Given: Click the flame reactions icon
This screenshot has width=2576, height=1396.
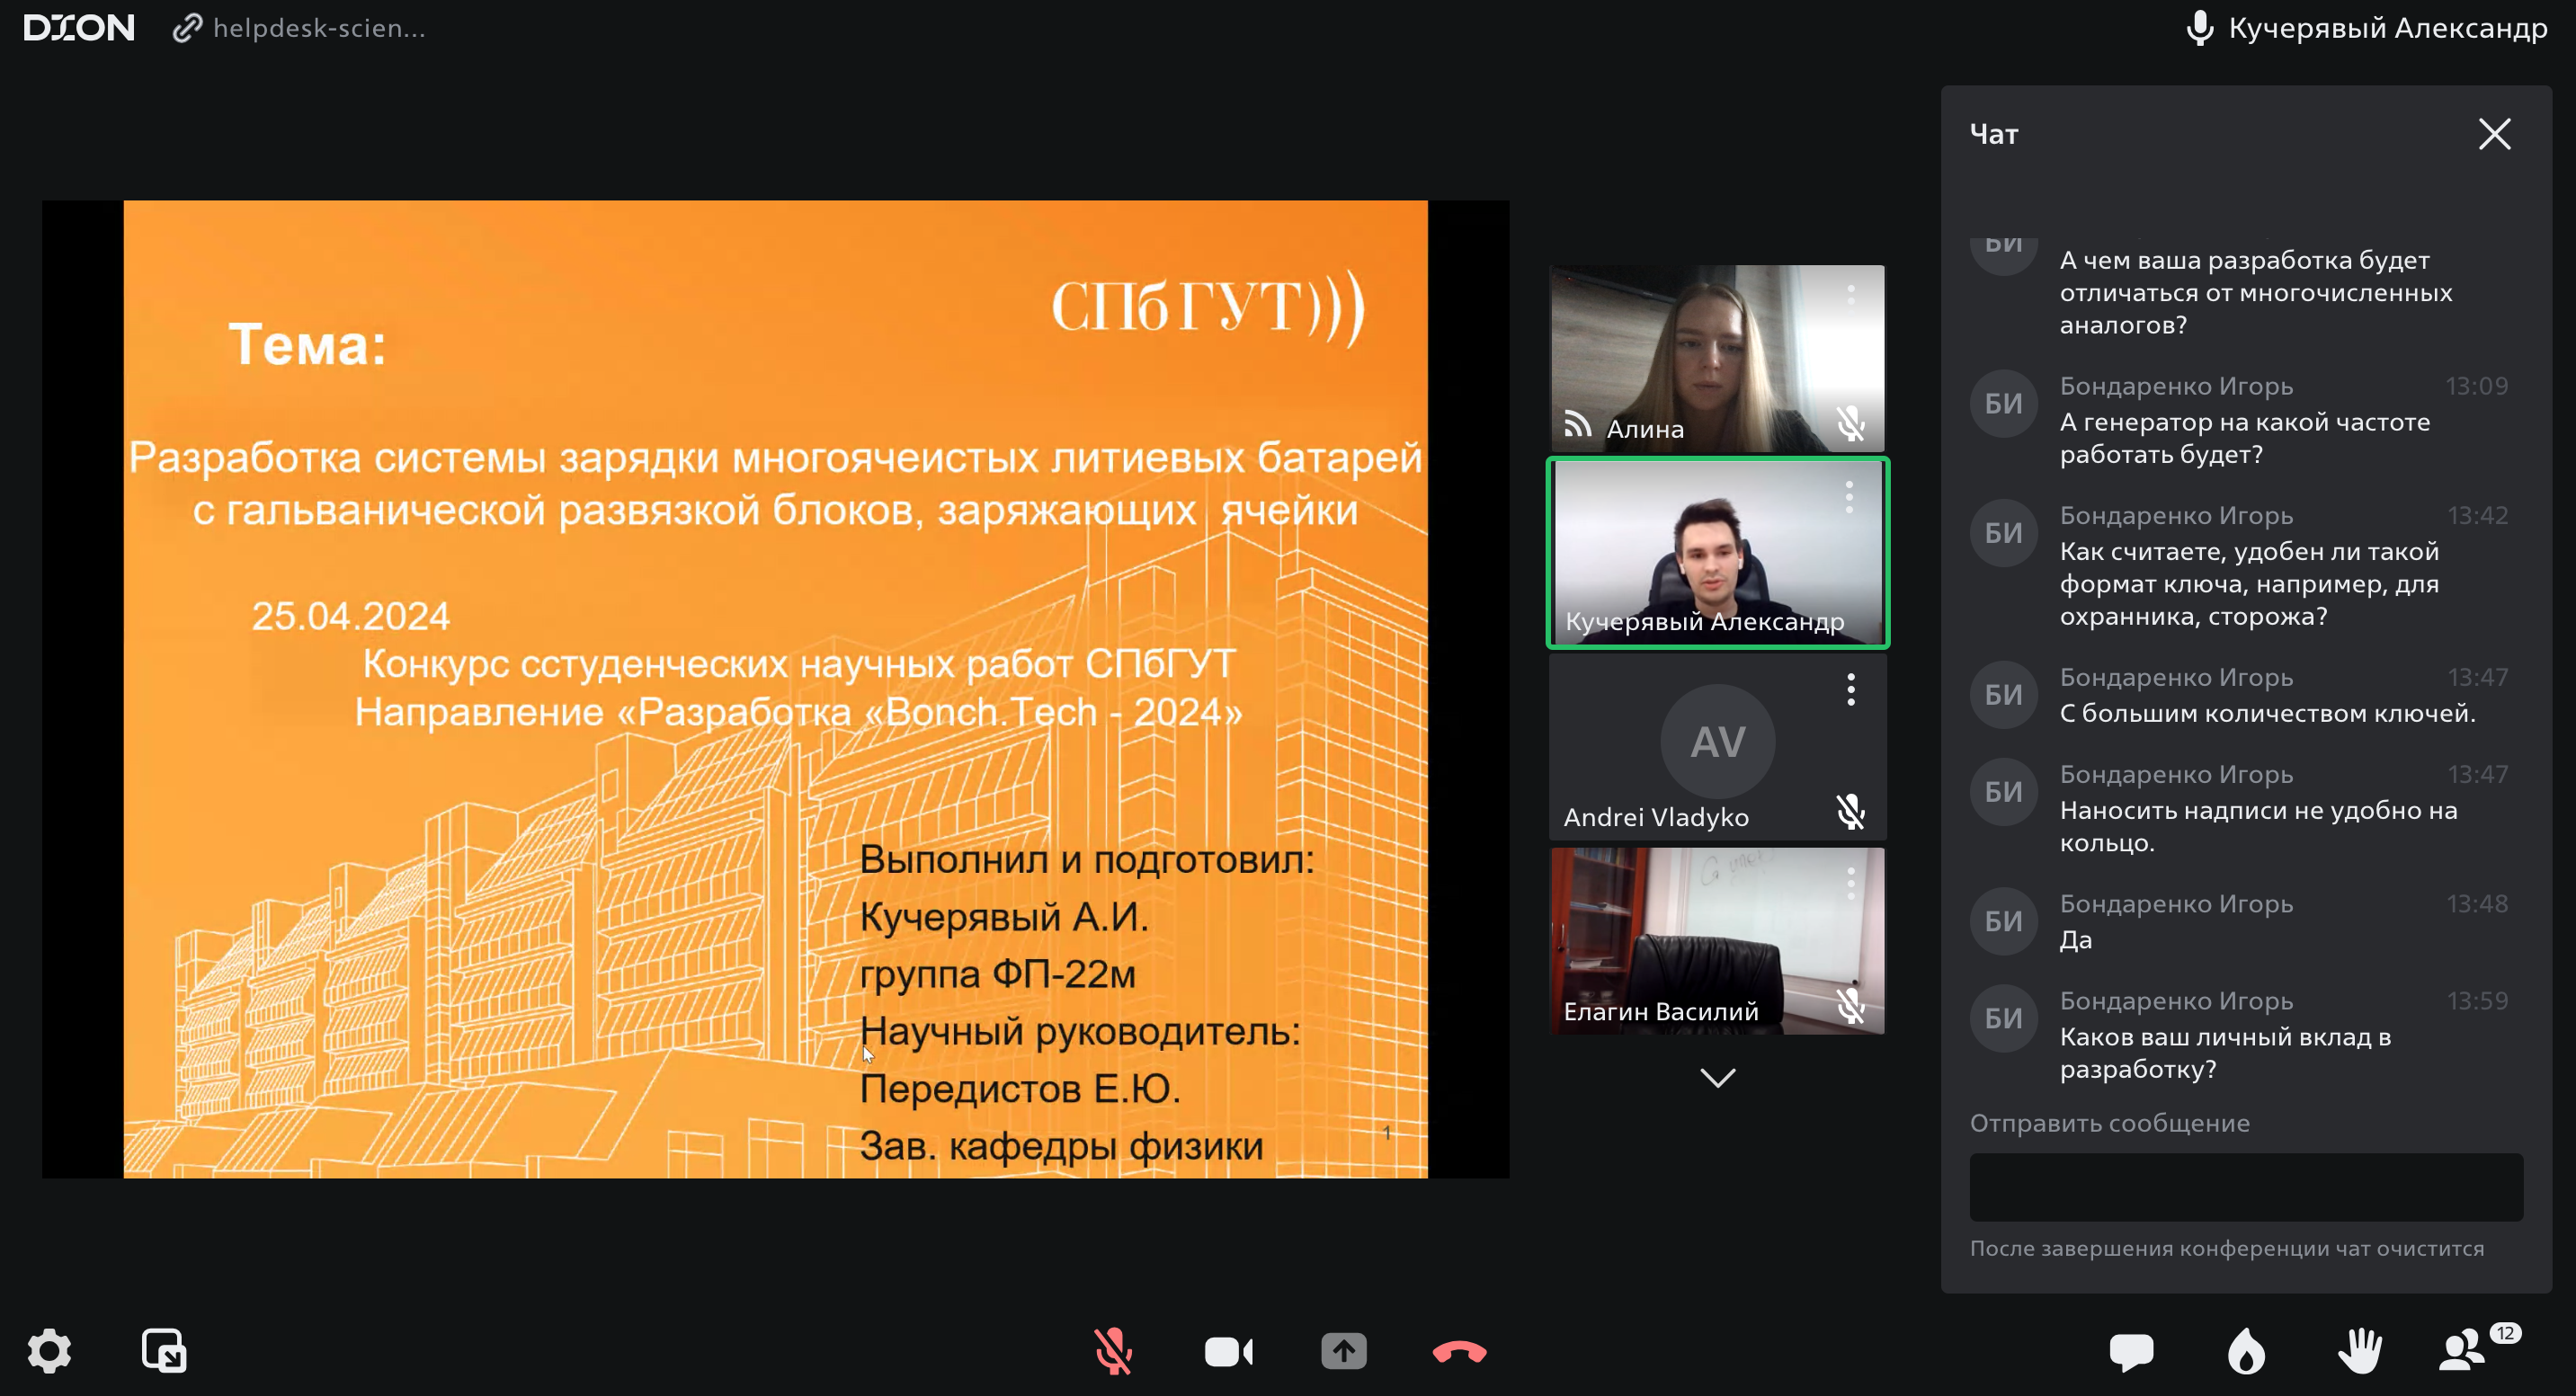Looking at the screenshot, I should click(2246, 1351).
